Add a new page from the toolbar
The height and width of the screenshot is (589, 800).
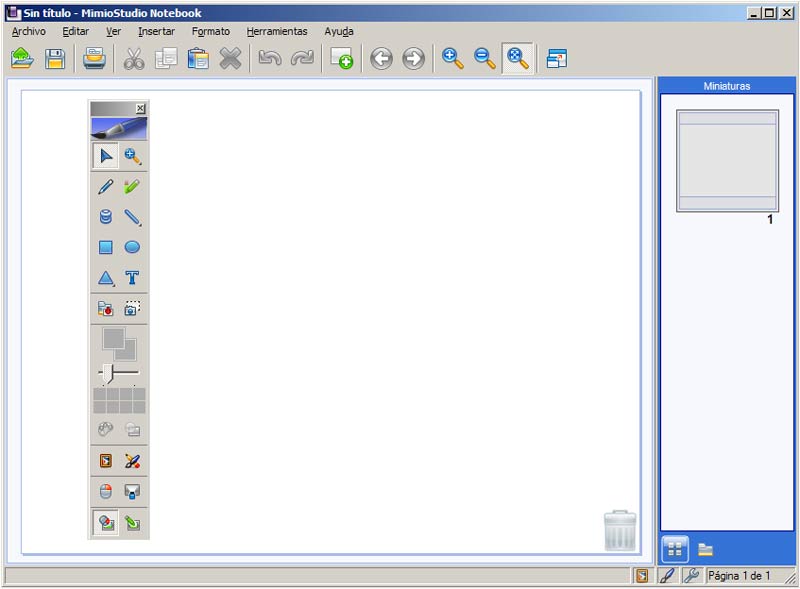(342, 59)
